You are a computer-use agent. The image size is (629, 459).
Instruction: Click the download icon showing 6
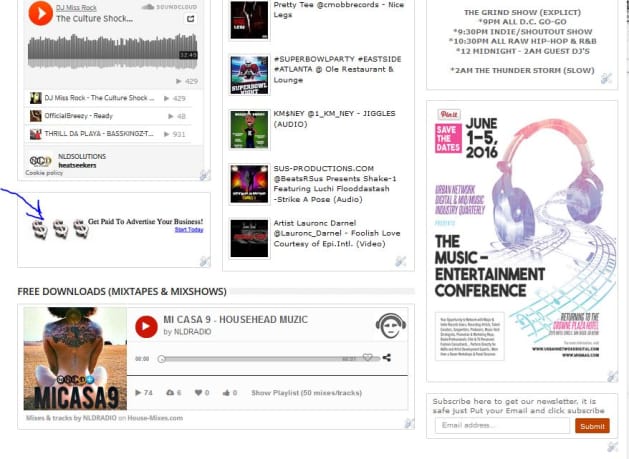(170, 392)
